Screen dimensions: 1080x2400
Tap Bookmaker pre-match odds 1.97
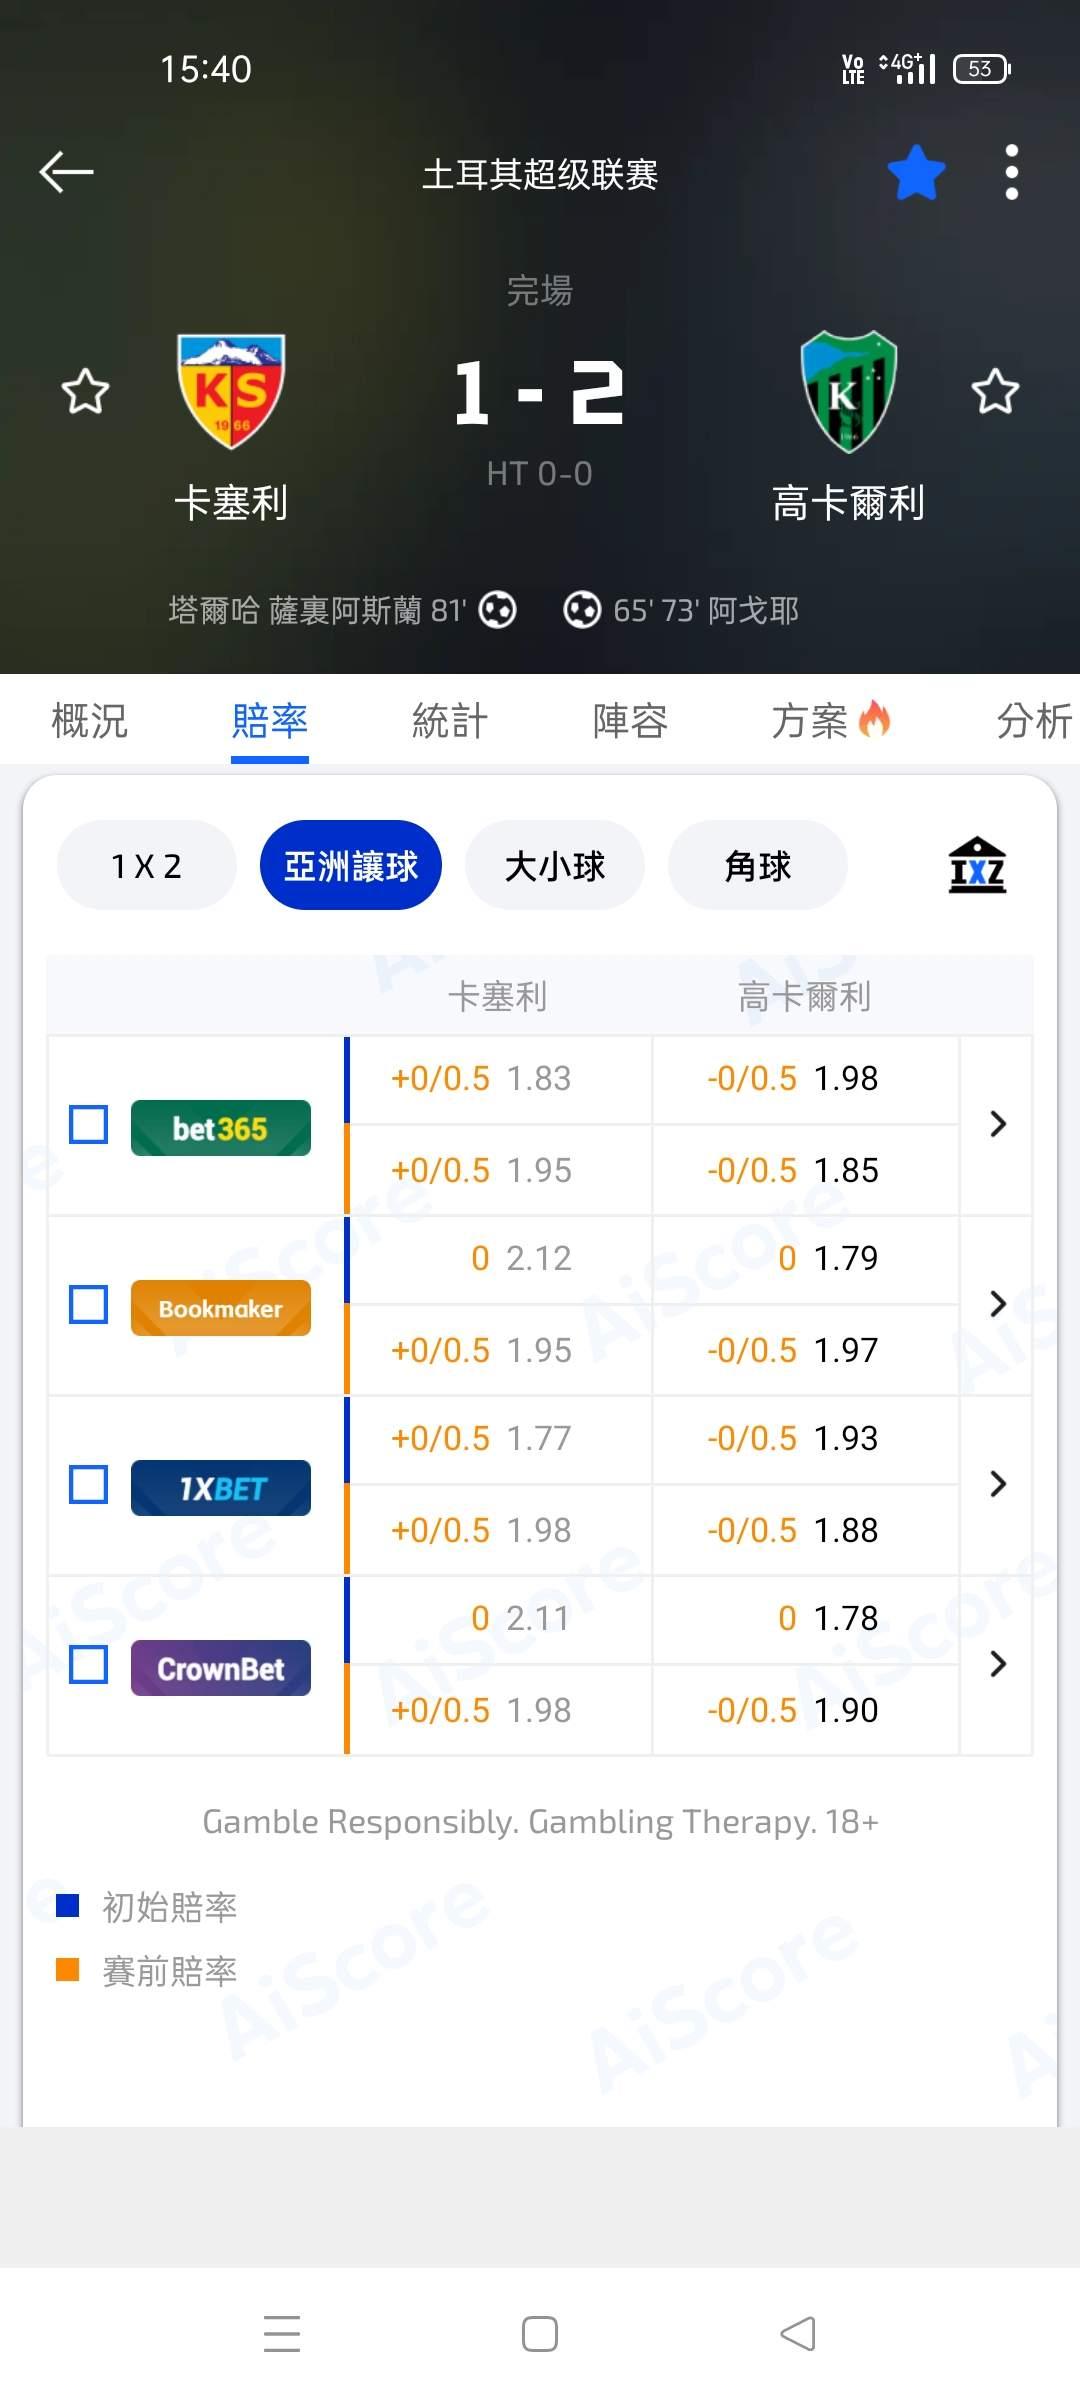tap(846, 1350)
